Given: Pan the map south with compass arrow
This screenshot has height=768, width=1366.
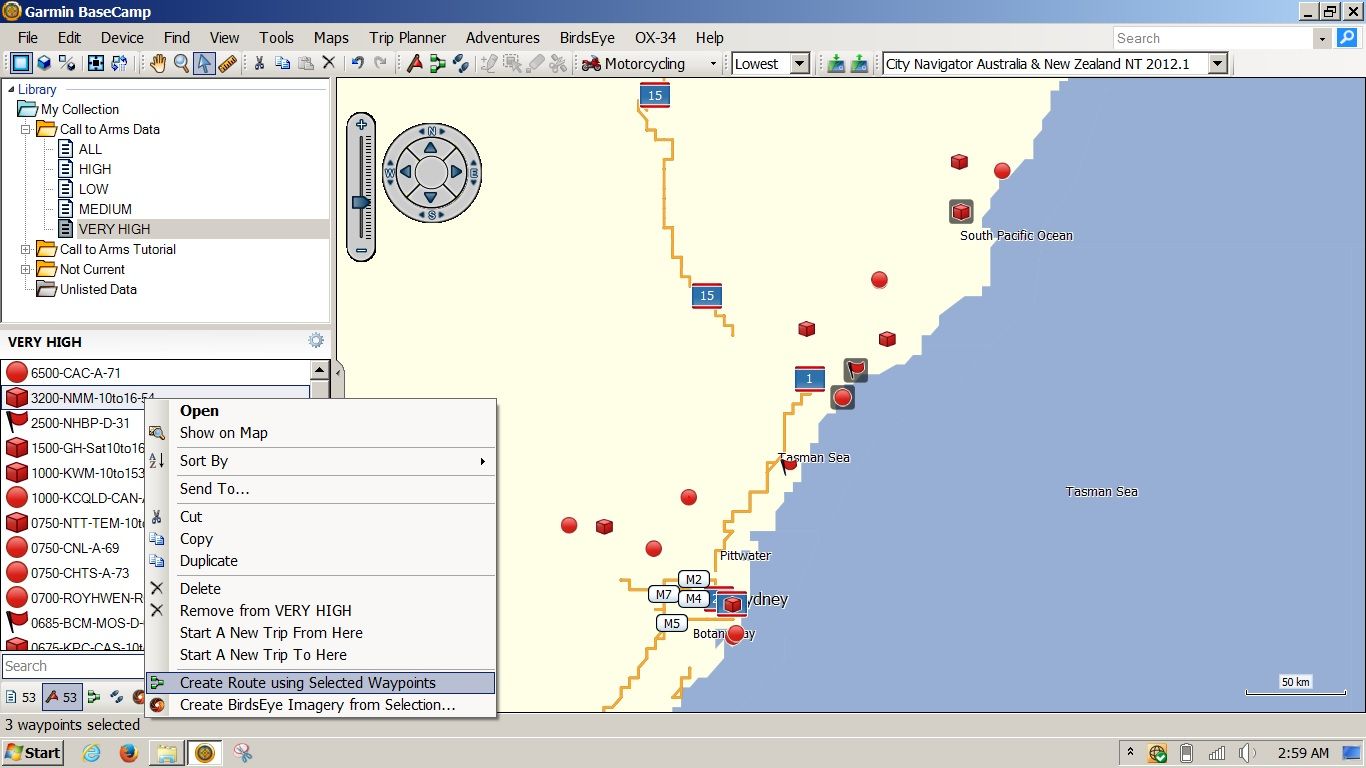Looking at the screenshot, I should 431,198.
